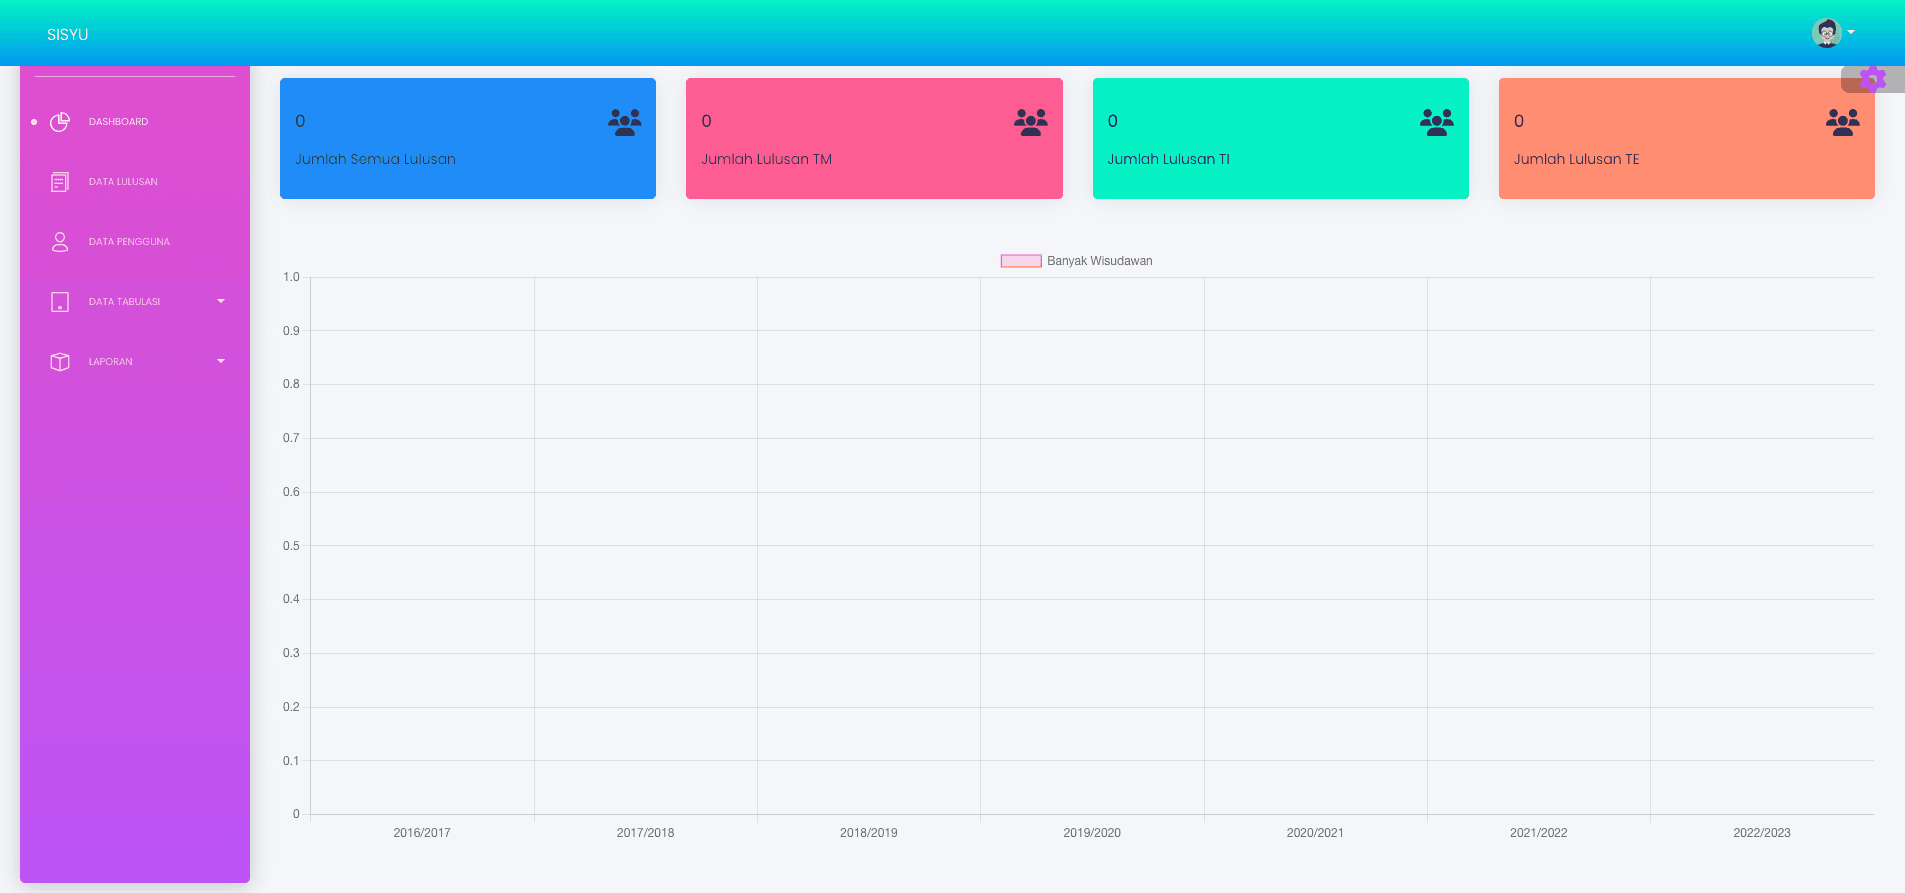Click the Data Pengguna person icon
The image size is (1905, 893).
(x=60, y=242)
